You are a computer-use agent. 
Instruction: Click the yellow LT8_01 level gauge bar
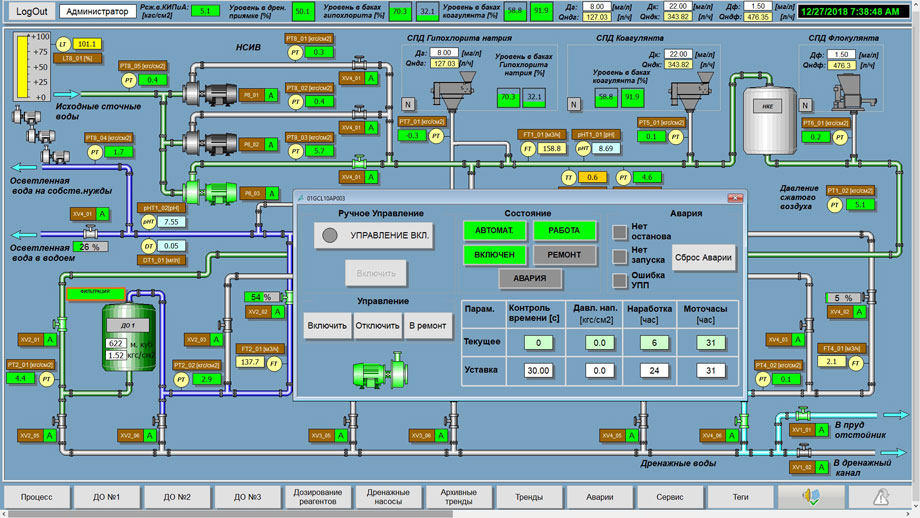pyautogui.click(x=21, y=67)
